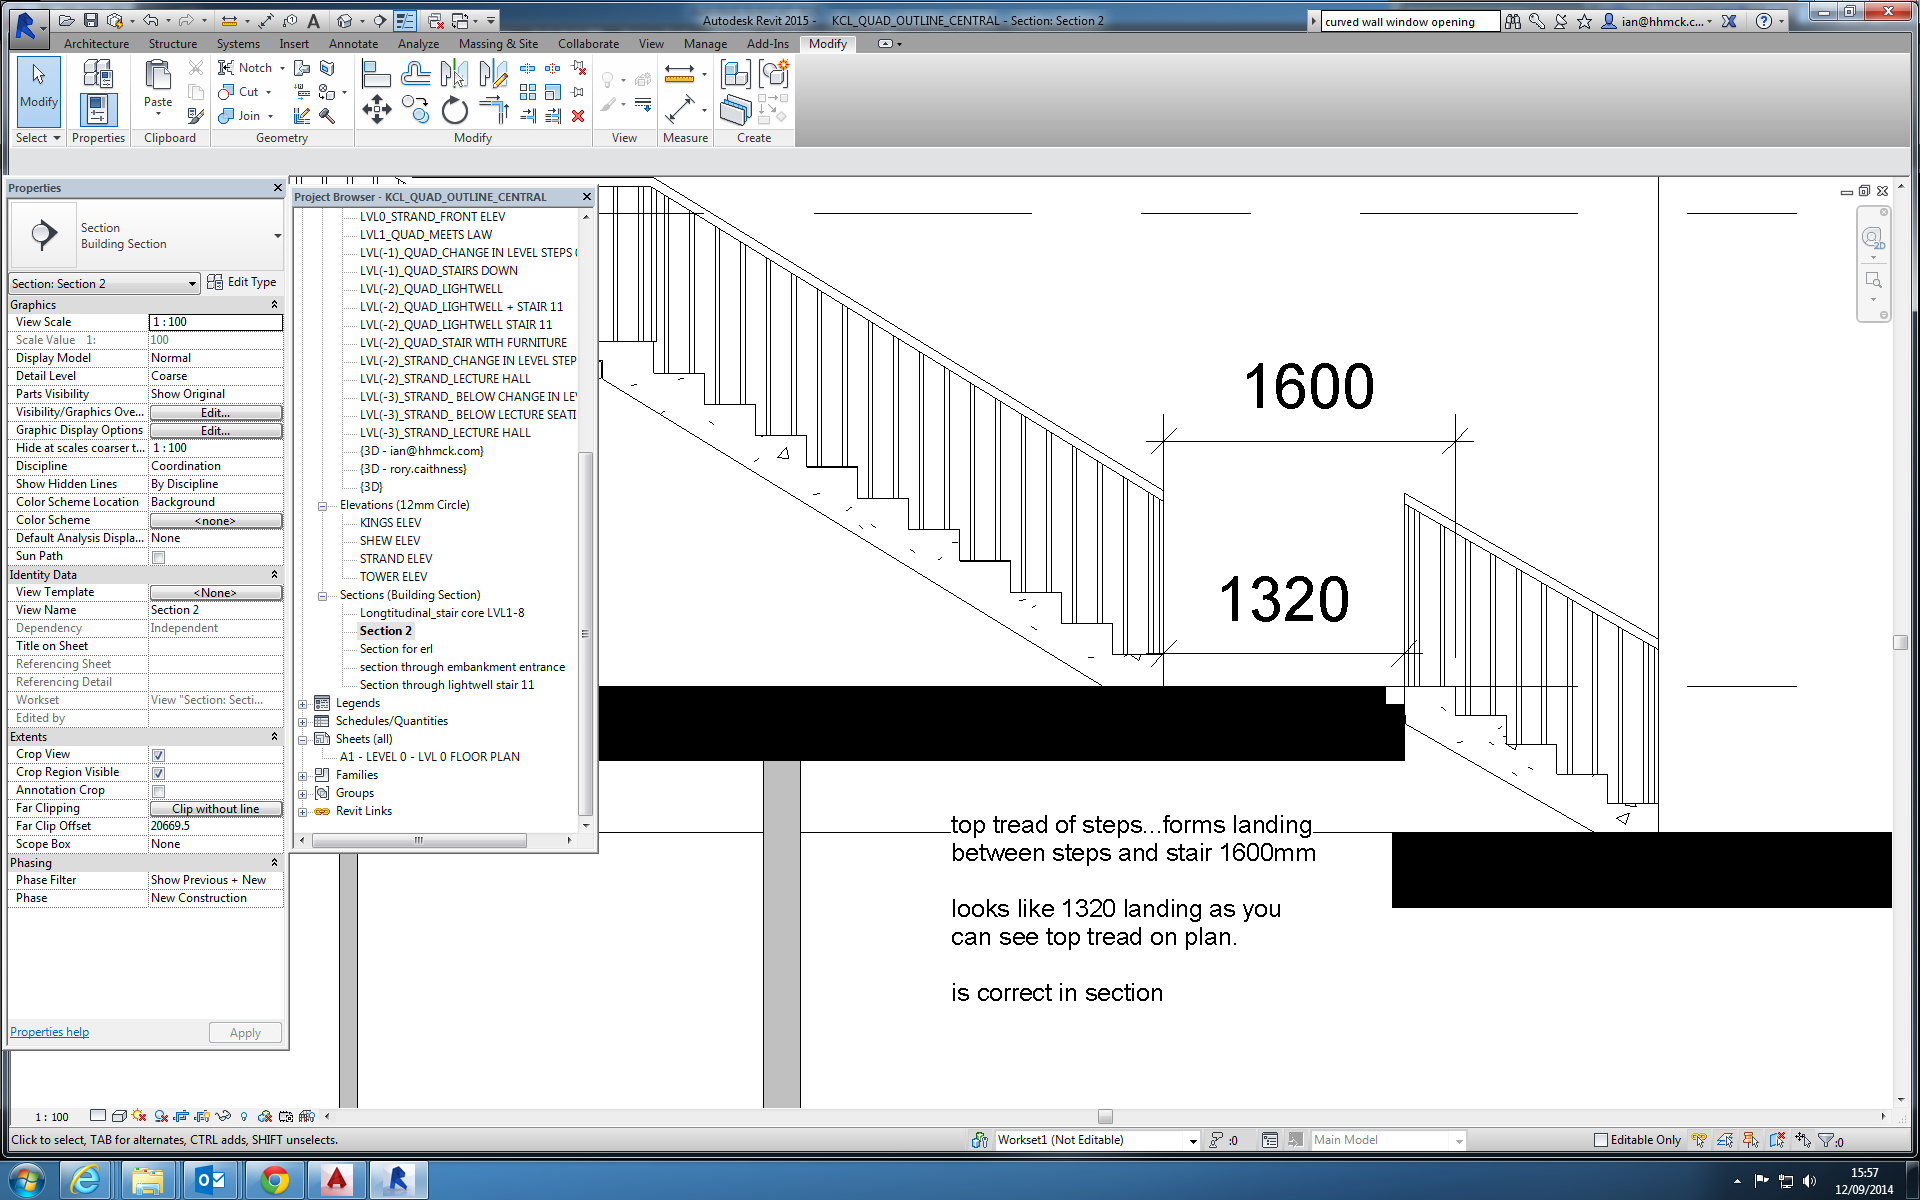The width and height of the screenshot is (1920, 1200).
Task: Open the Properties help link
Action: [49, 1032]
